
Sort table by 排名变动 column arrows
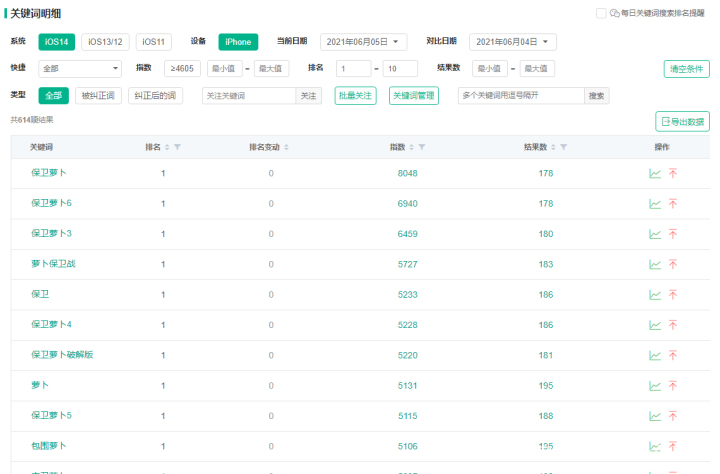tap(287, 147)
